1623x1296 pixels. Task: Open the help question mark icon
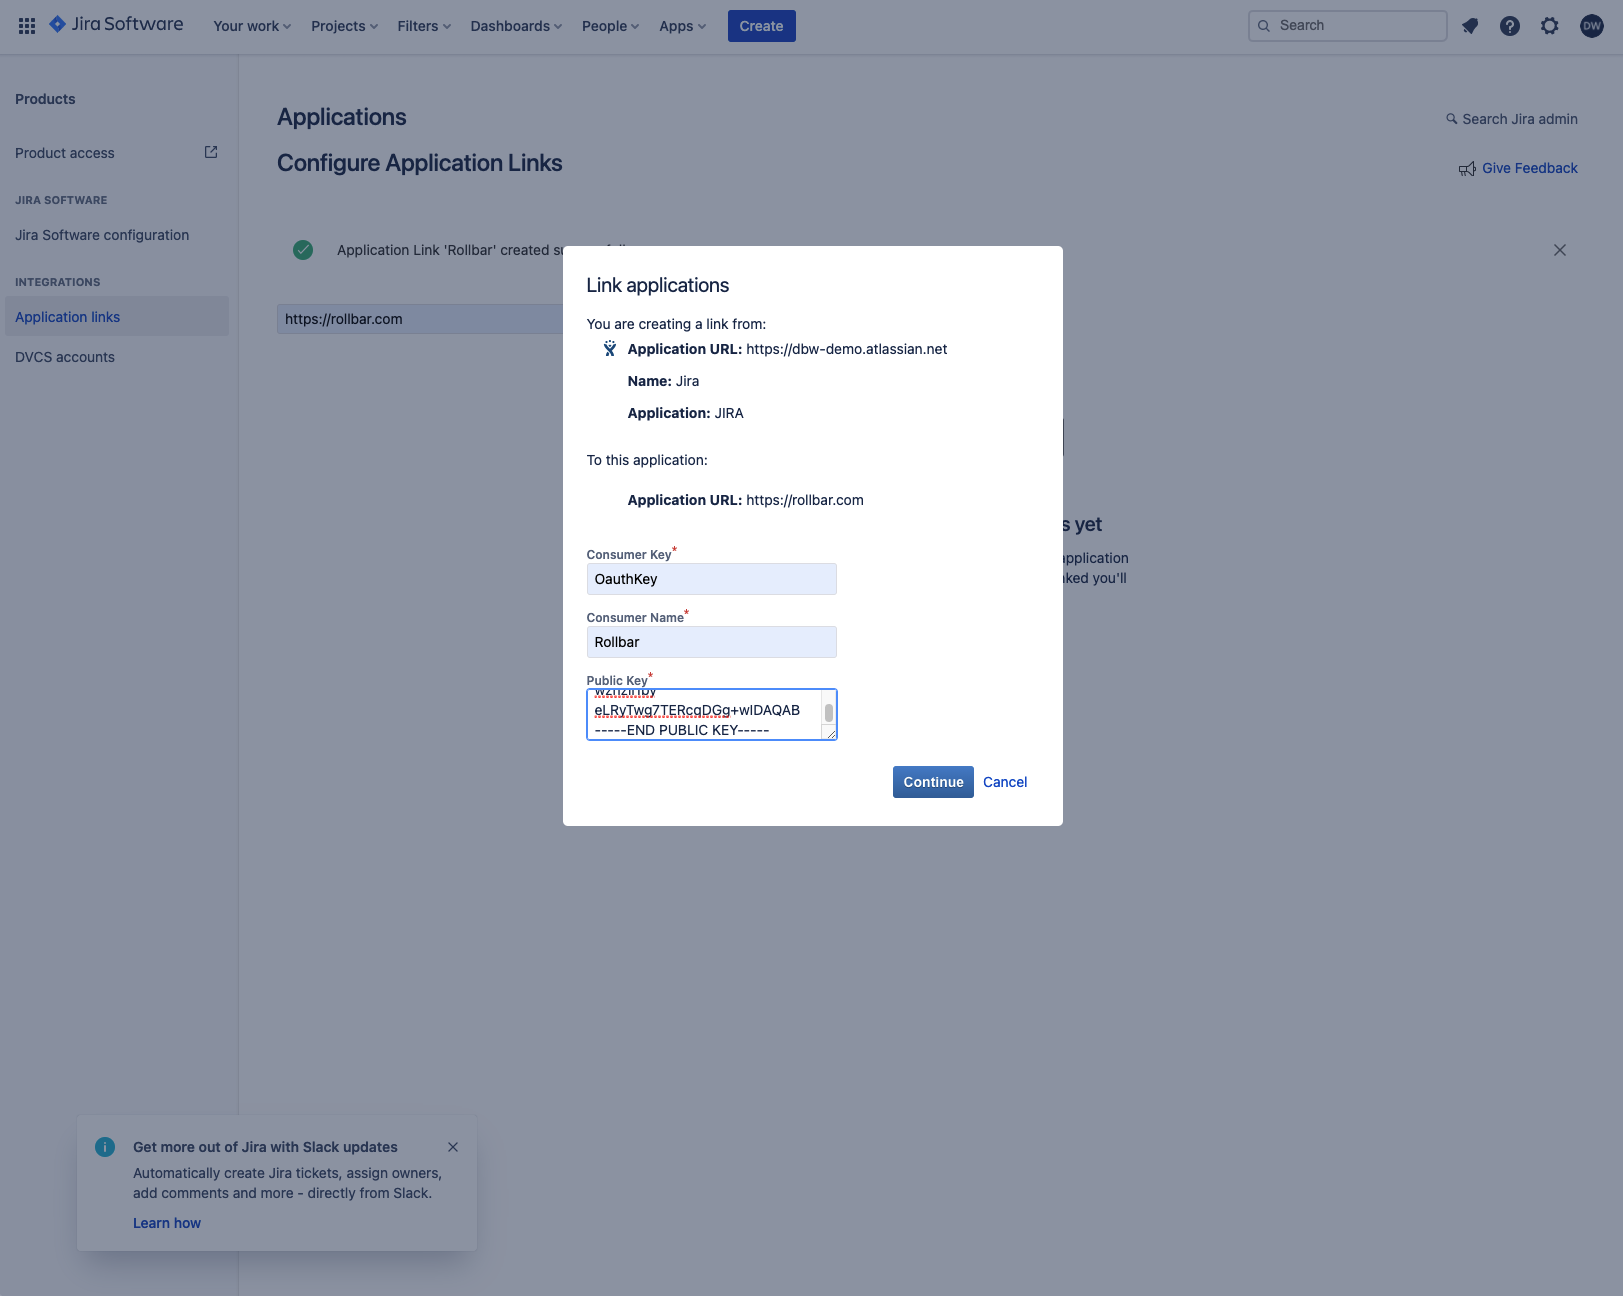(x=1510, y=26)
